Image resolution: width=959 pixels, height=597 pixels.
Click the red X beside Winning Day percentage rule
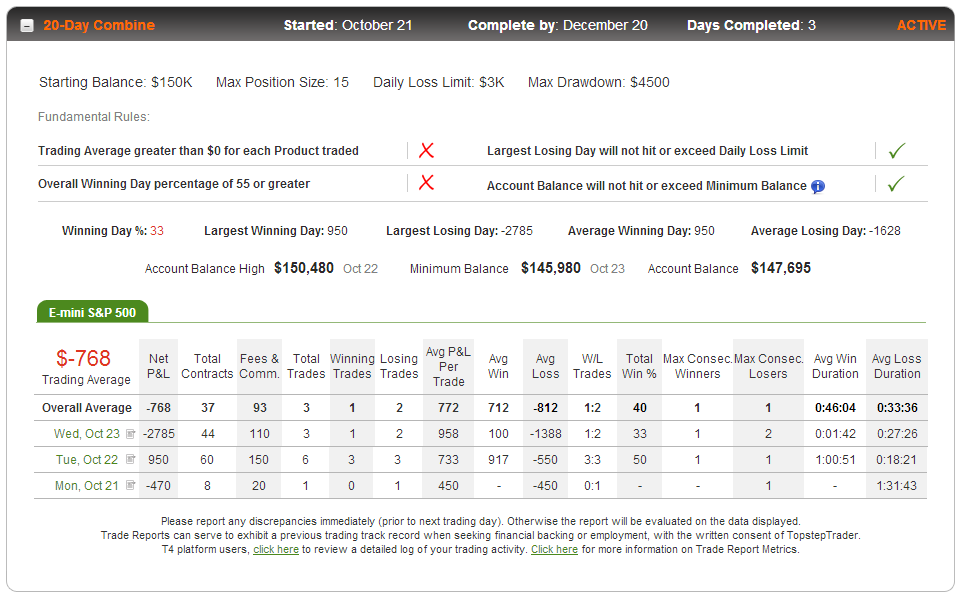click(426, 182)
